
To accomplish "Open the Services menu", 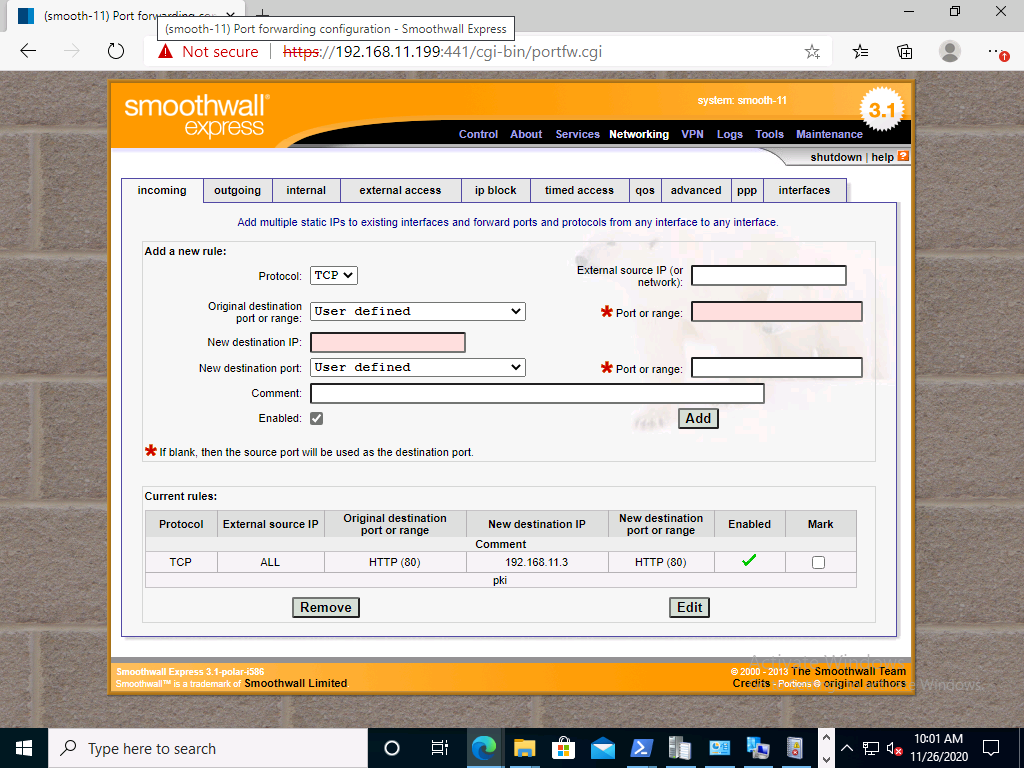I will 577,134.
